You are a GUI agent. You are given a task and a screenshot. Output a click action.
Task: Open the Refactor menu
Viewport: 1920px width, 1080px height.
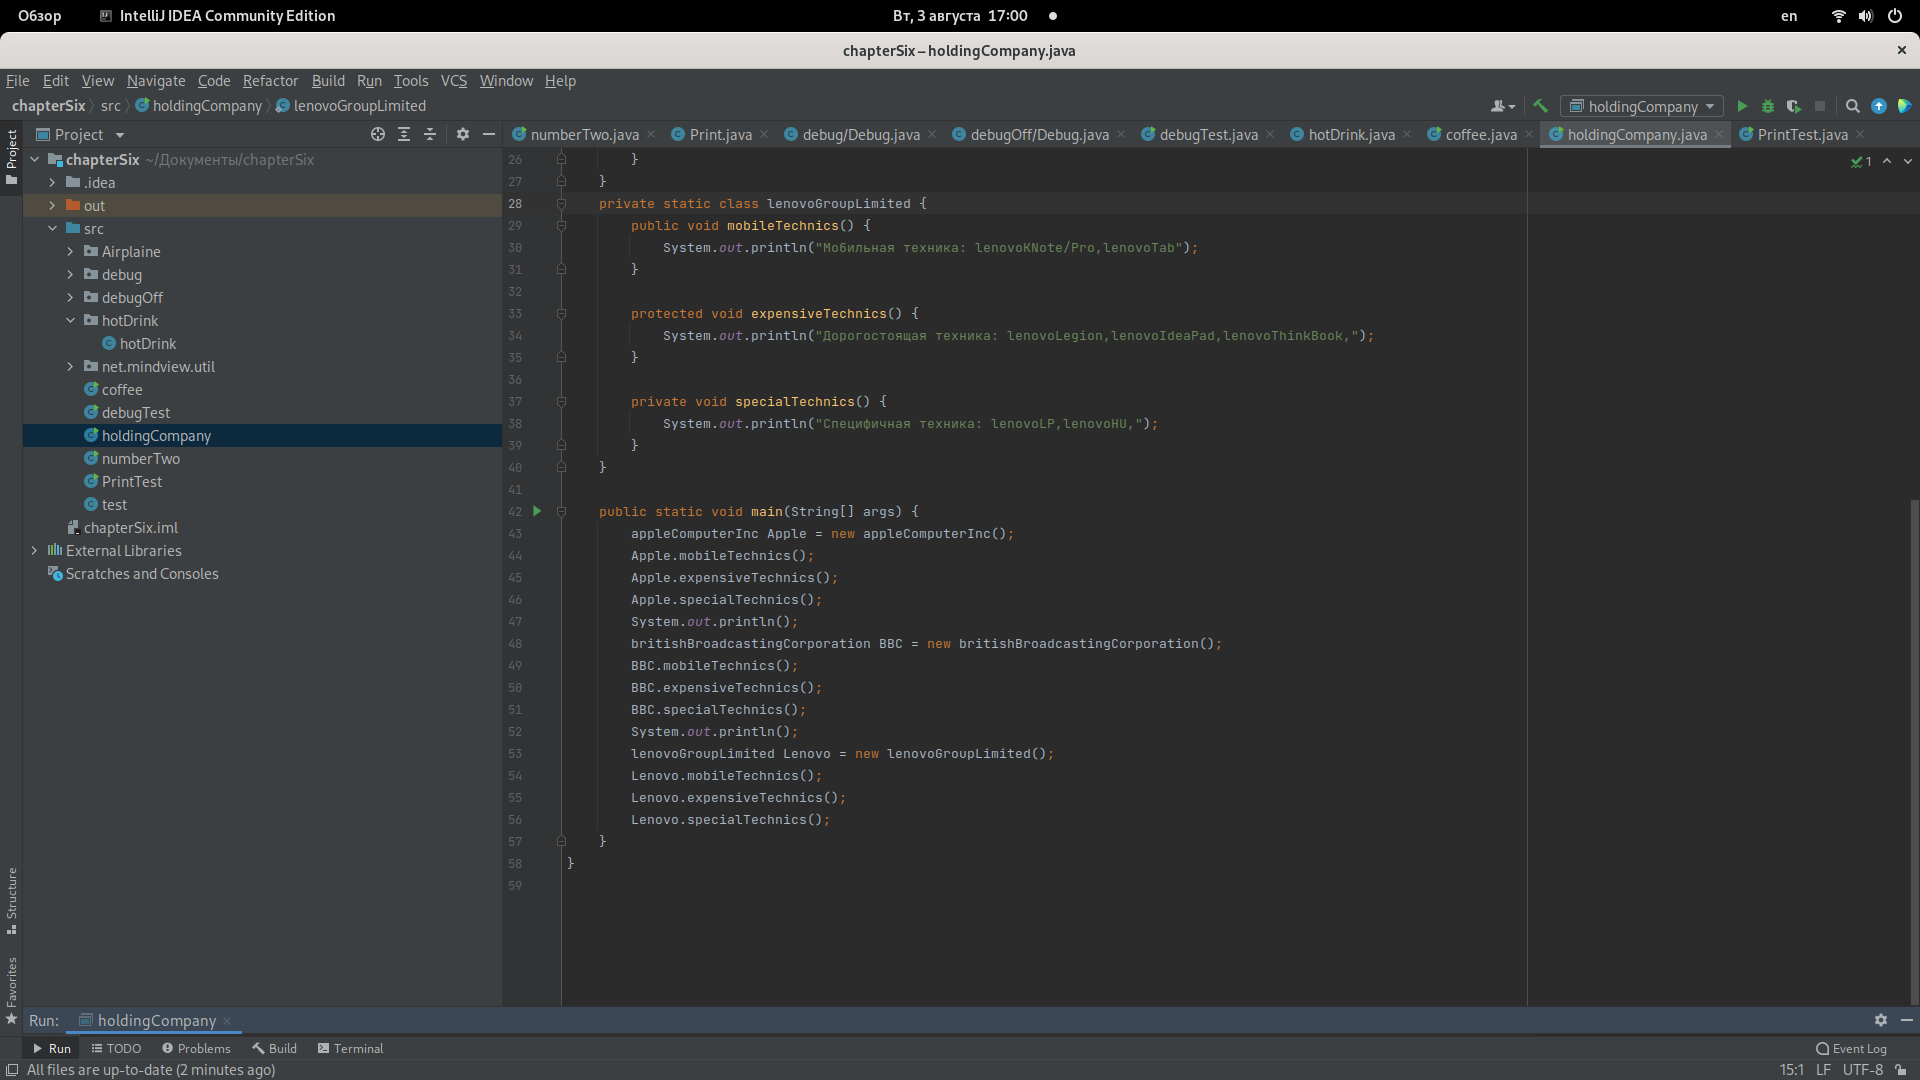270,81
